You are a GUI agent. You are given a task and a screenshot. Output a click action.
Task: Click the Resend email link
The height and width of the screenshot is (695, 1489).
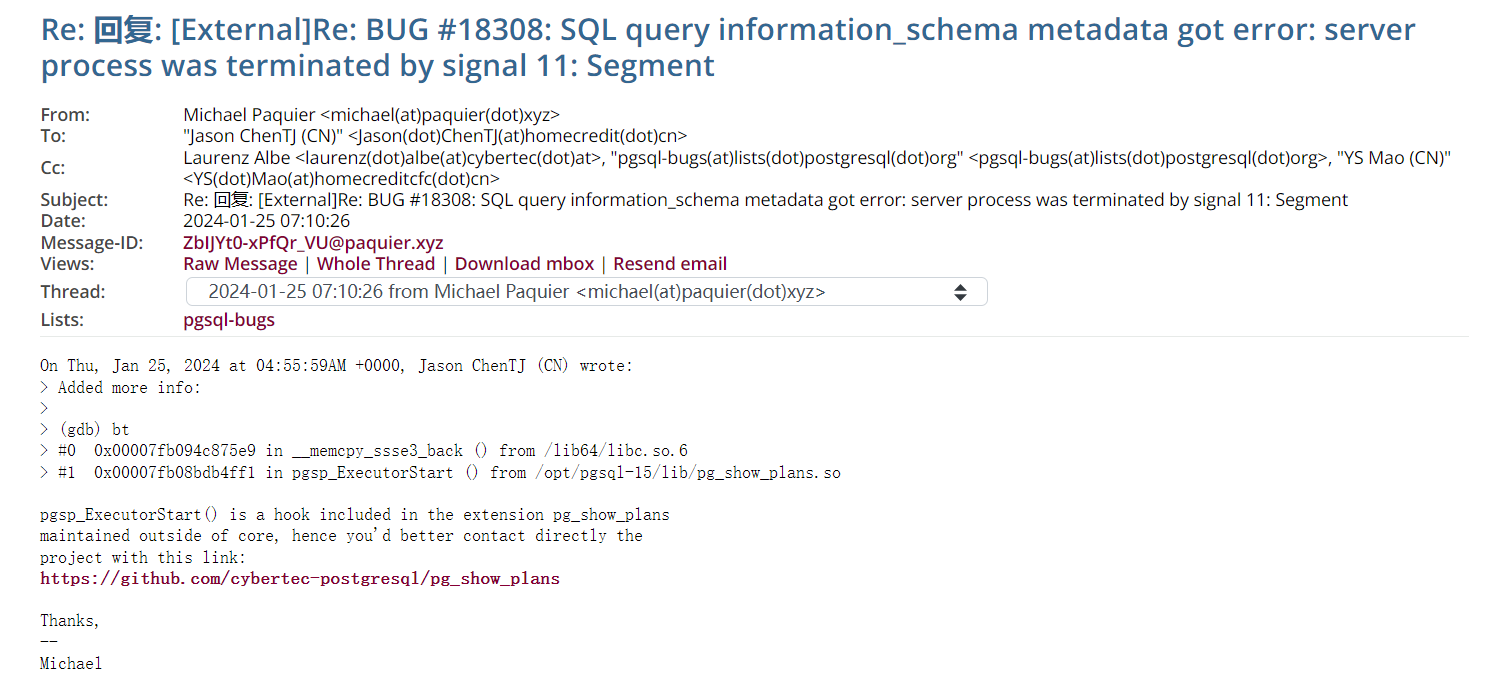pyautogui.click(x=670, y=264)
